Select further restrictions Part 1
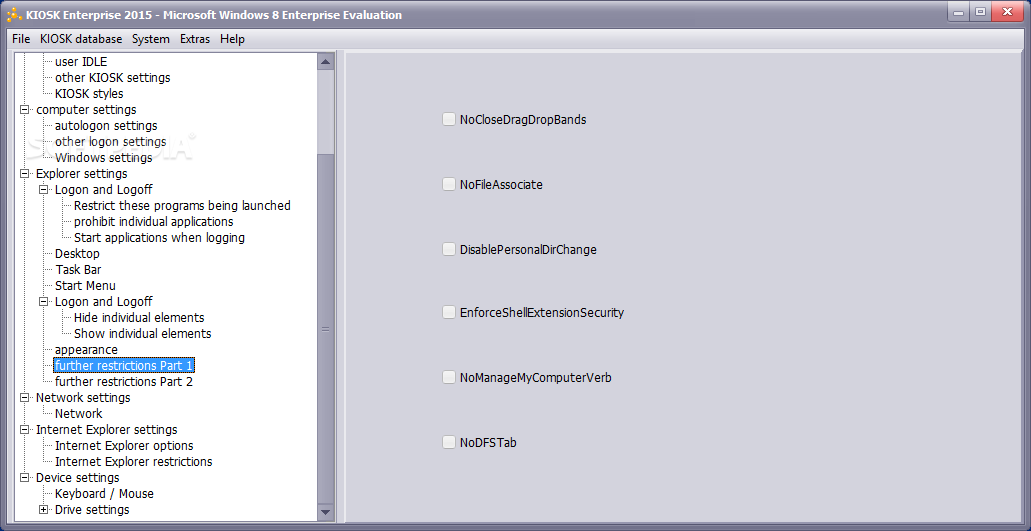The width and height of the screenshot is (1031, 531). point(124,365)
